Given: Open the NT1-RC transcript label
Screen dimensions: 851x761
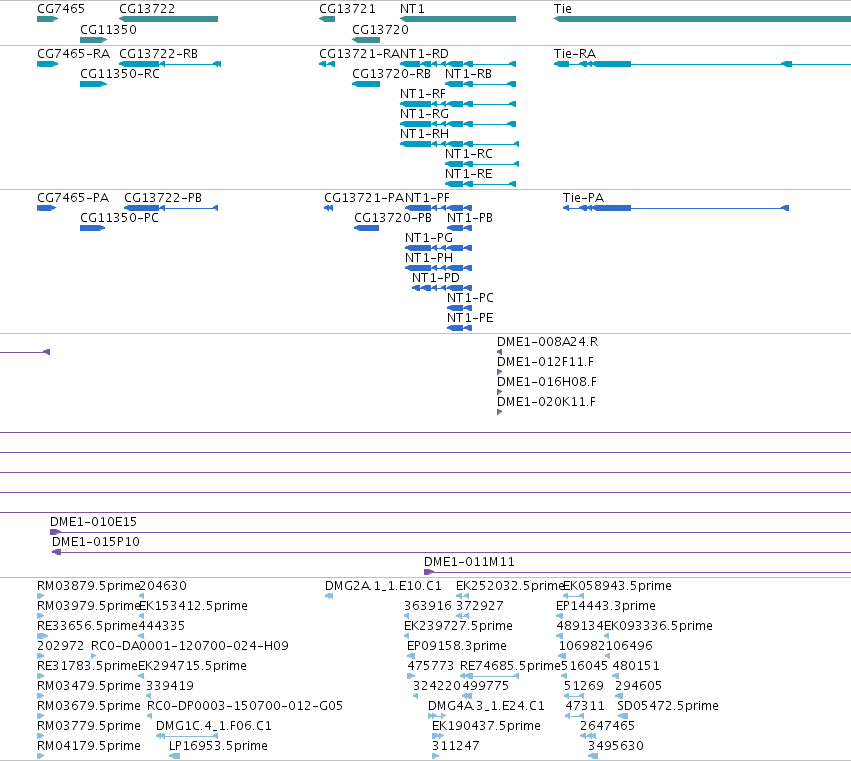Looking at the screenshot, I should pyautogui.click(x=469, y=154).
